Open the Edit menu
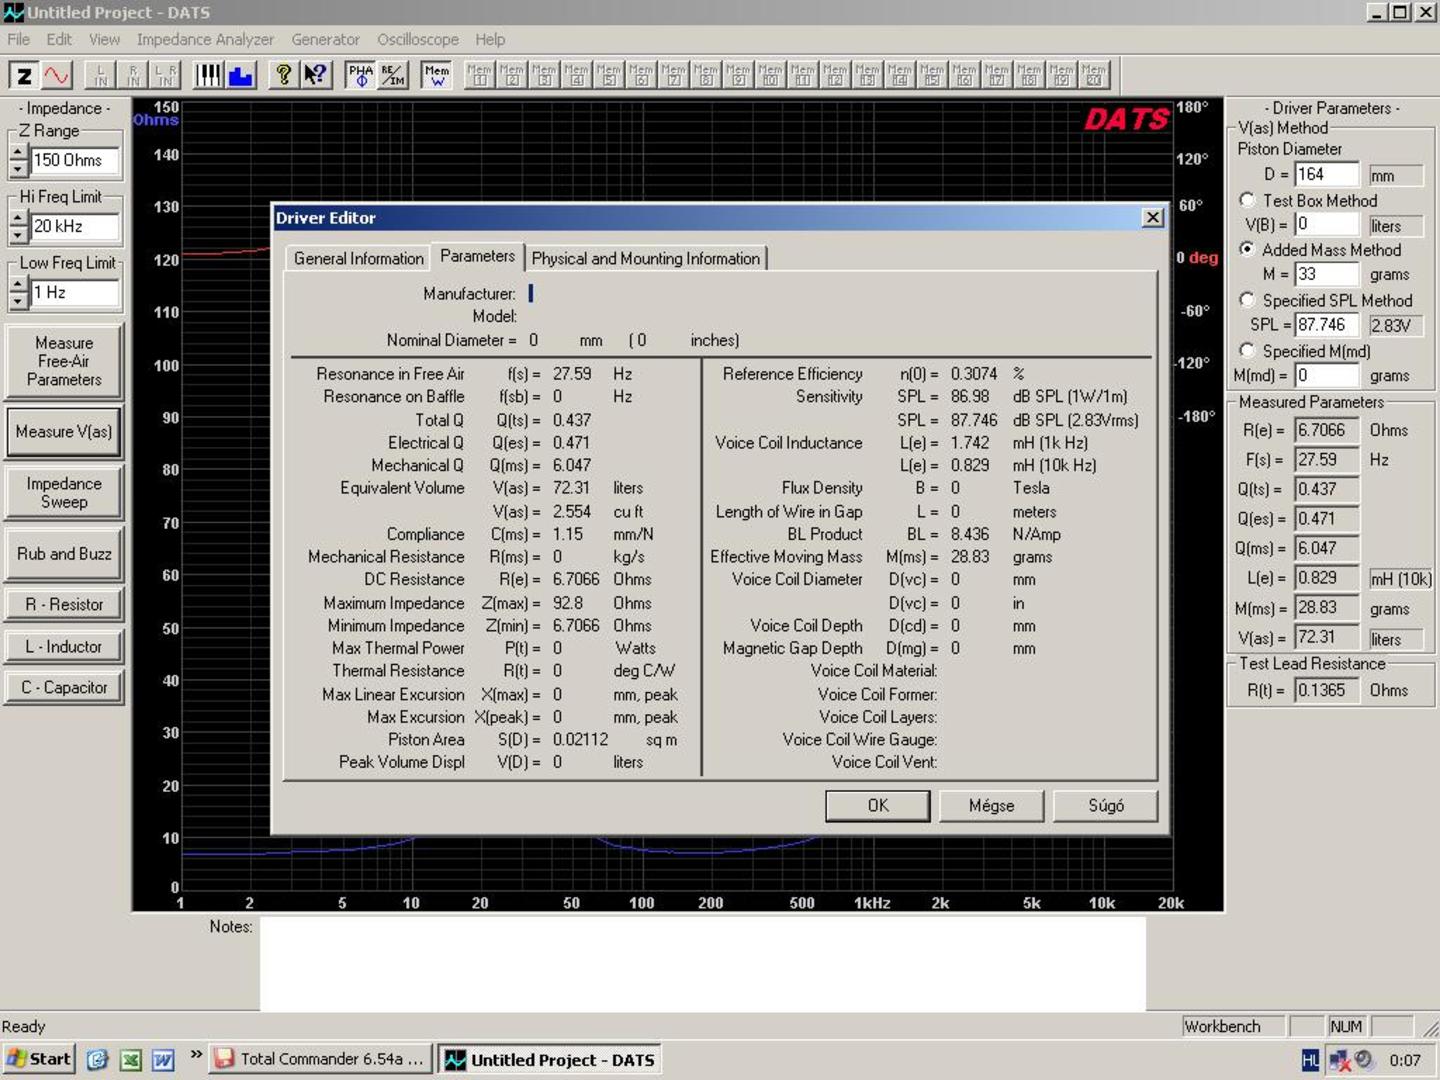Image resolution: width=1440 pixels, height=1080 pixels. [59, 39]
